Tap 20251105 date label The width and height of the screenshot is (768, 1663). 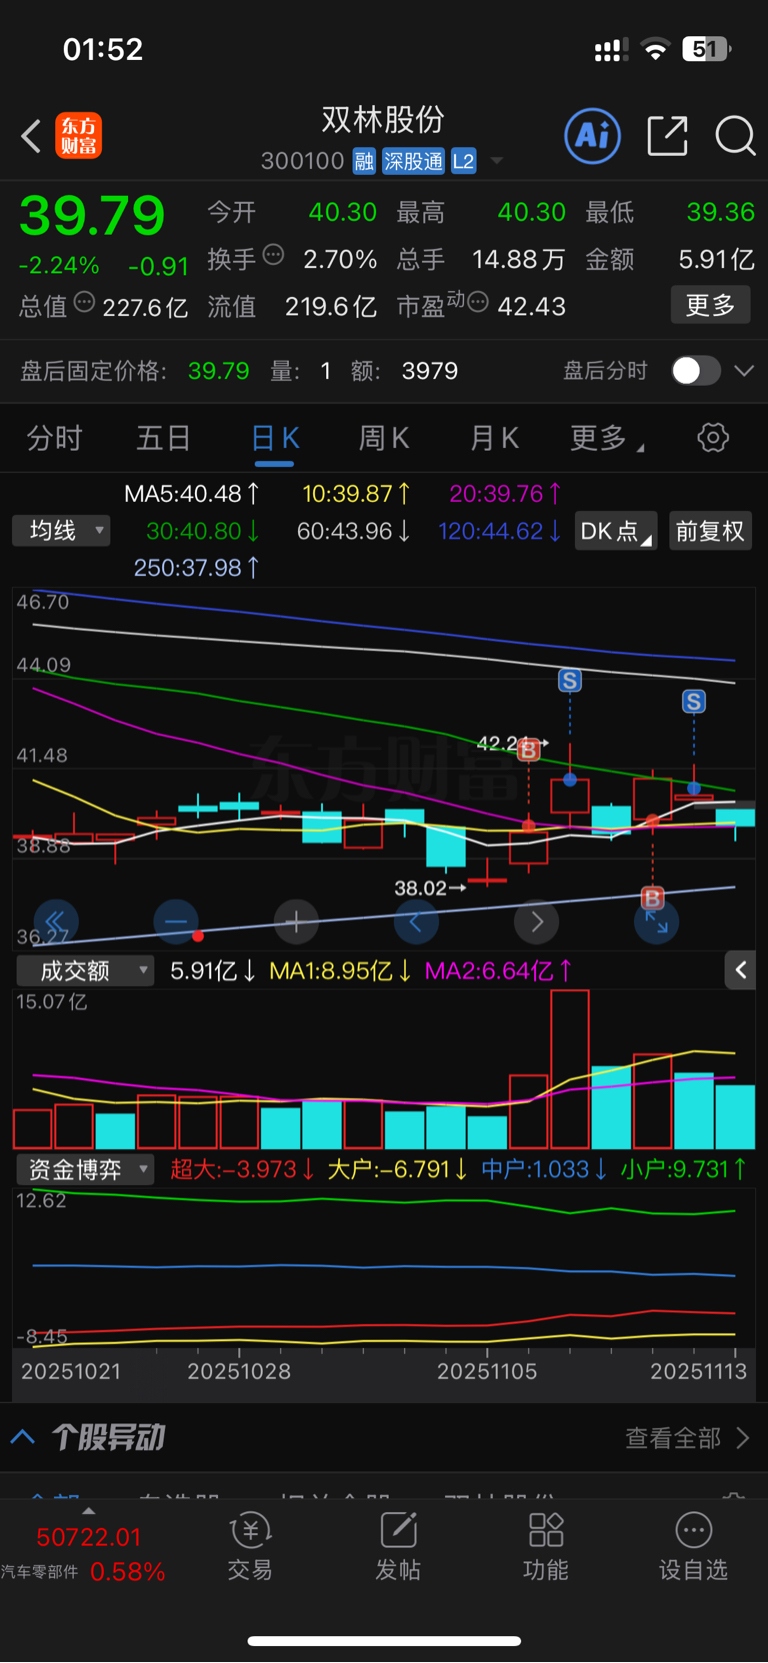487,1371
